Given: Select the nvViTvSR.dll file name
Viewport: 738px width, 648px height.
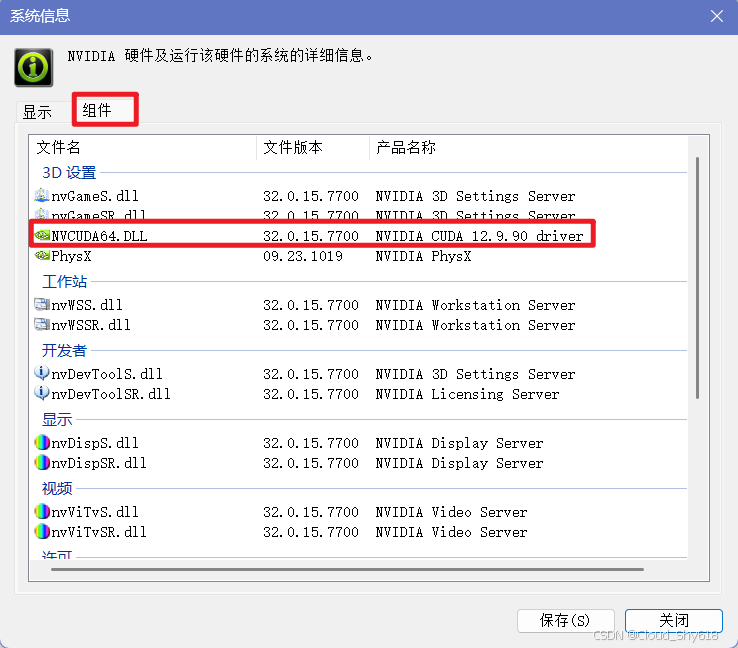Looking at the screenshot, I should 99,532.
